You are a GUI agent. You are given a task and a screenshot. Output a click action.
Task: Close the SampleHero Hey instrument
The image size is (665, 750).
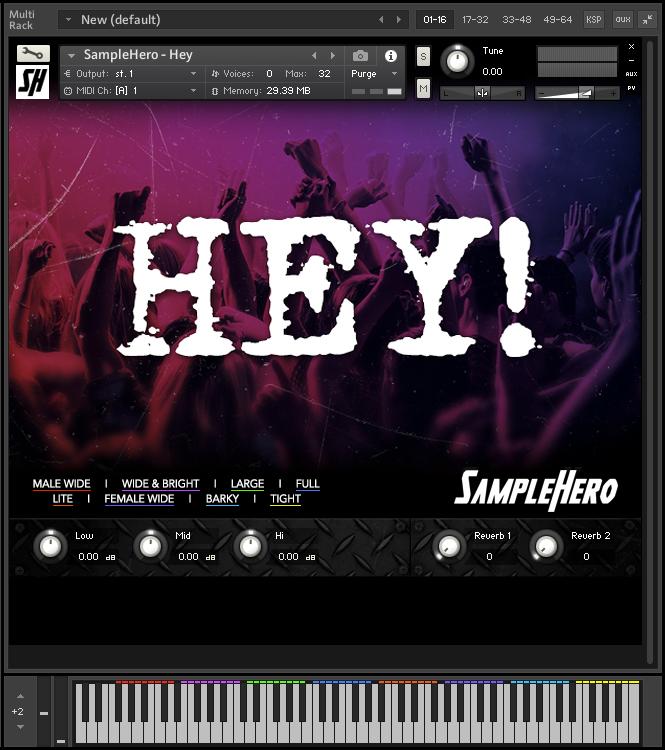tap(632, 46)
